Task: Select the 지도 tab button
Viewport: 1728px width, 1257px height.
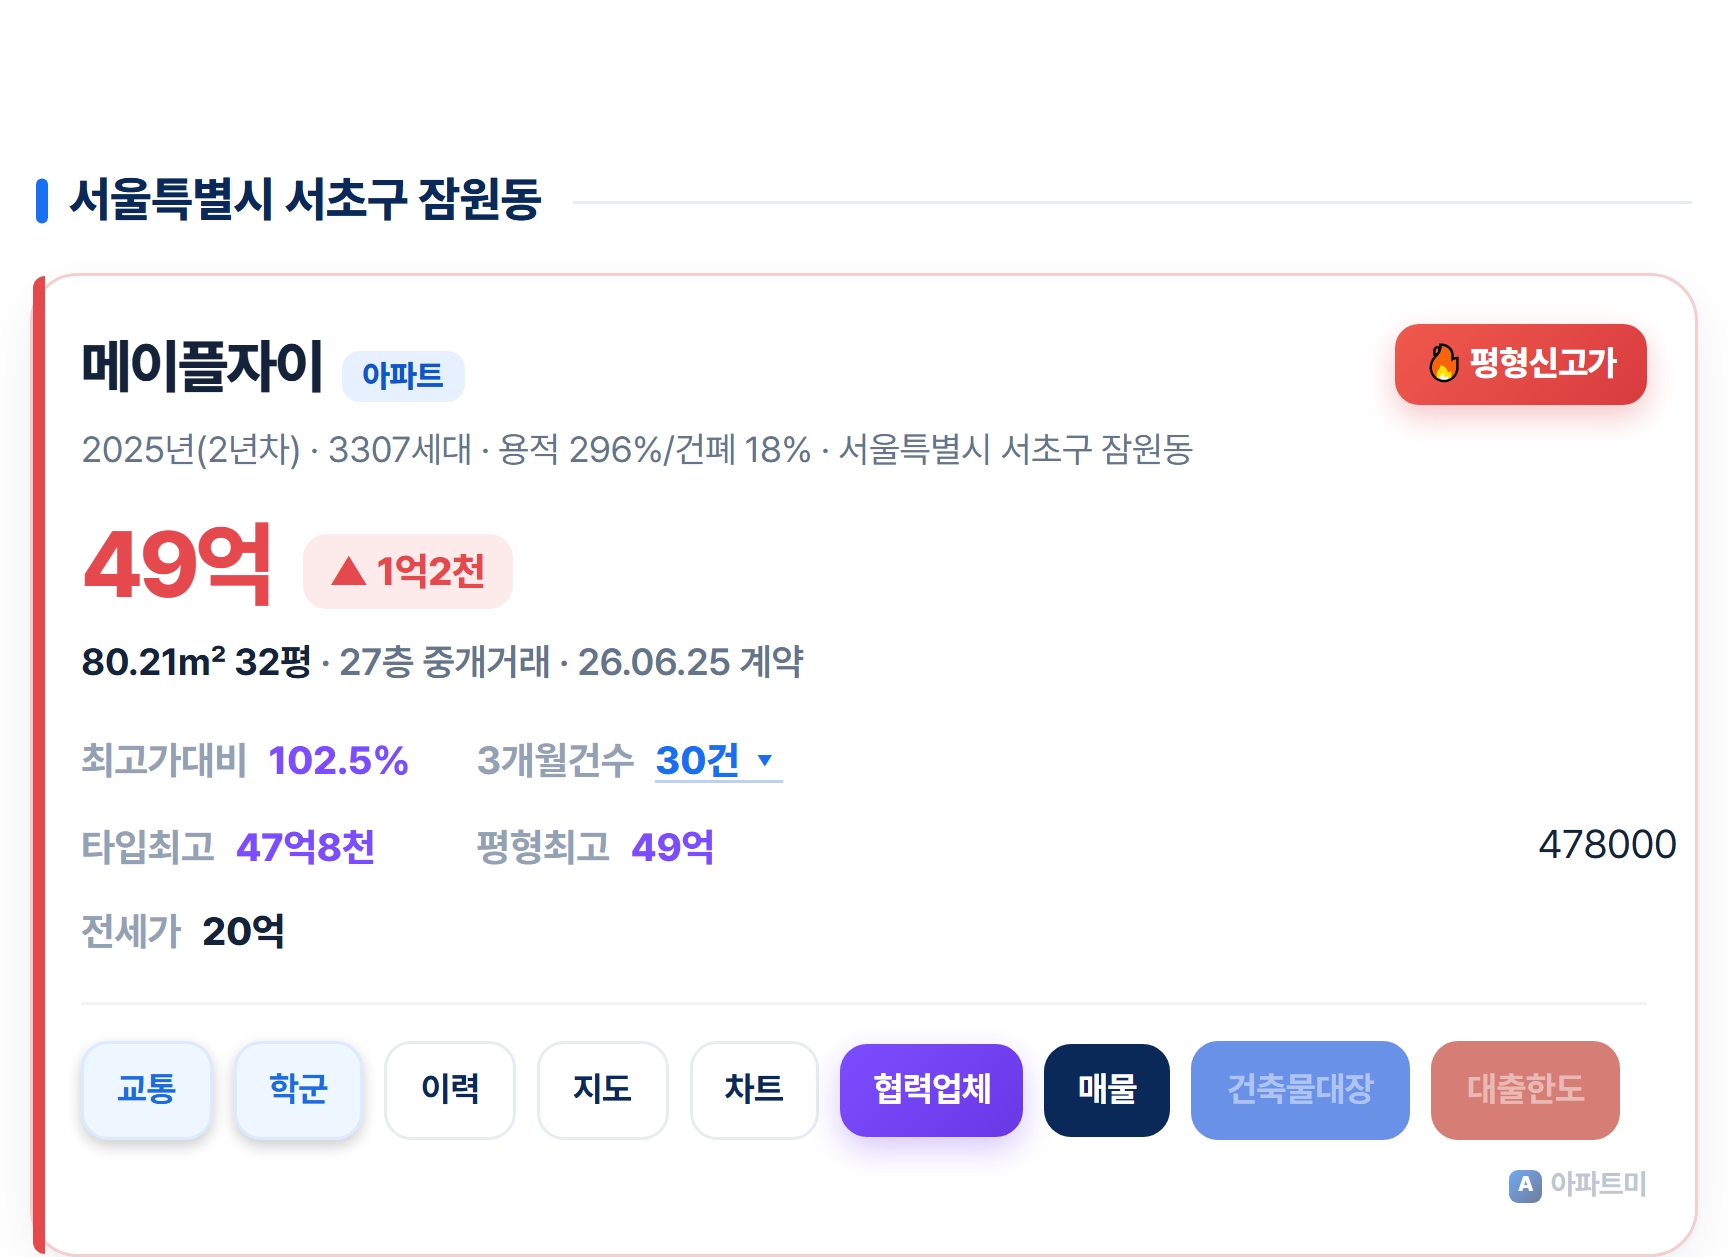Action: 602,1089
